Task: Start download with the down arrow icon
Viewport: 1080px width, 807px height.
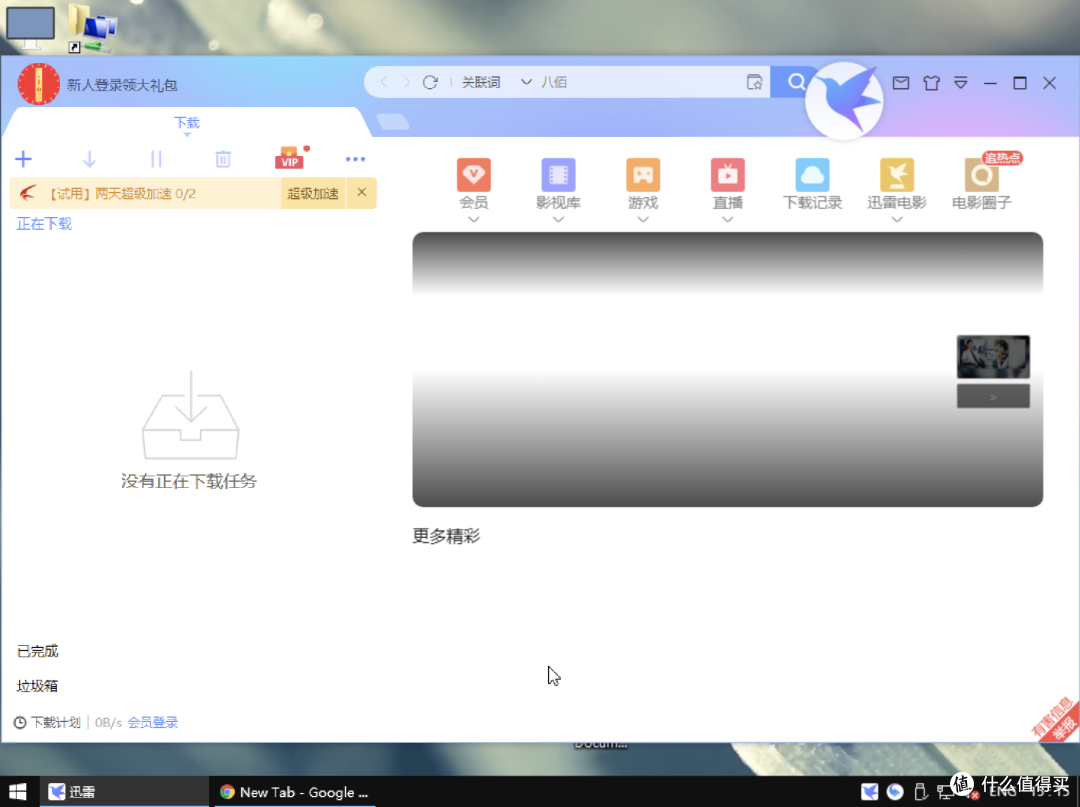Action: point(90,159)
